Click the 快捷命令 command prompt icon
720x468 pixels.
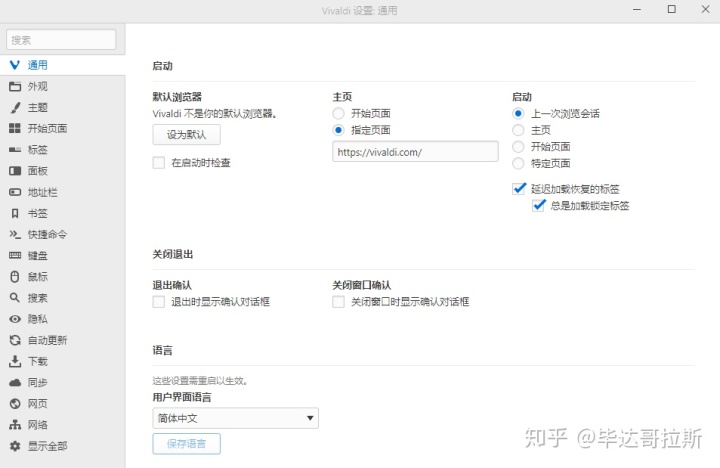[x=15, y=234]
